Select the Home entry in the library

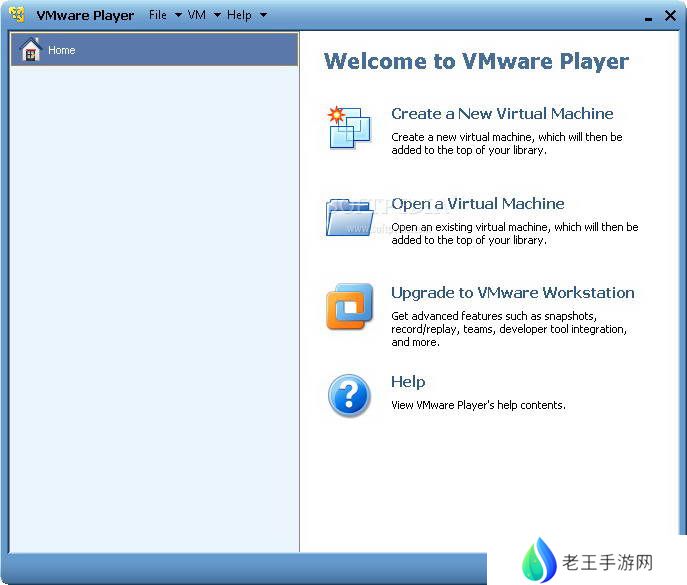[x=155, y=50]
